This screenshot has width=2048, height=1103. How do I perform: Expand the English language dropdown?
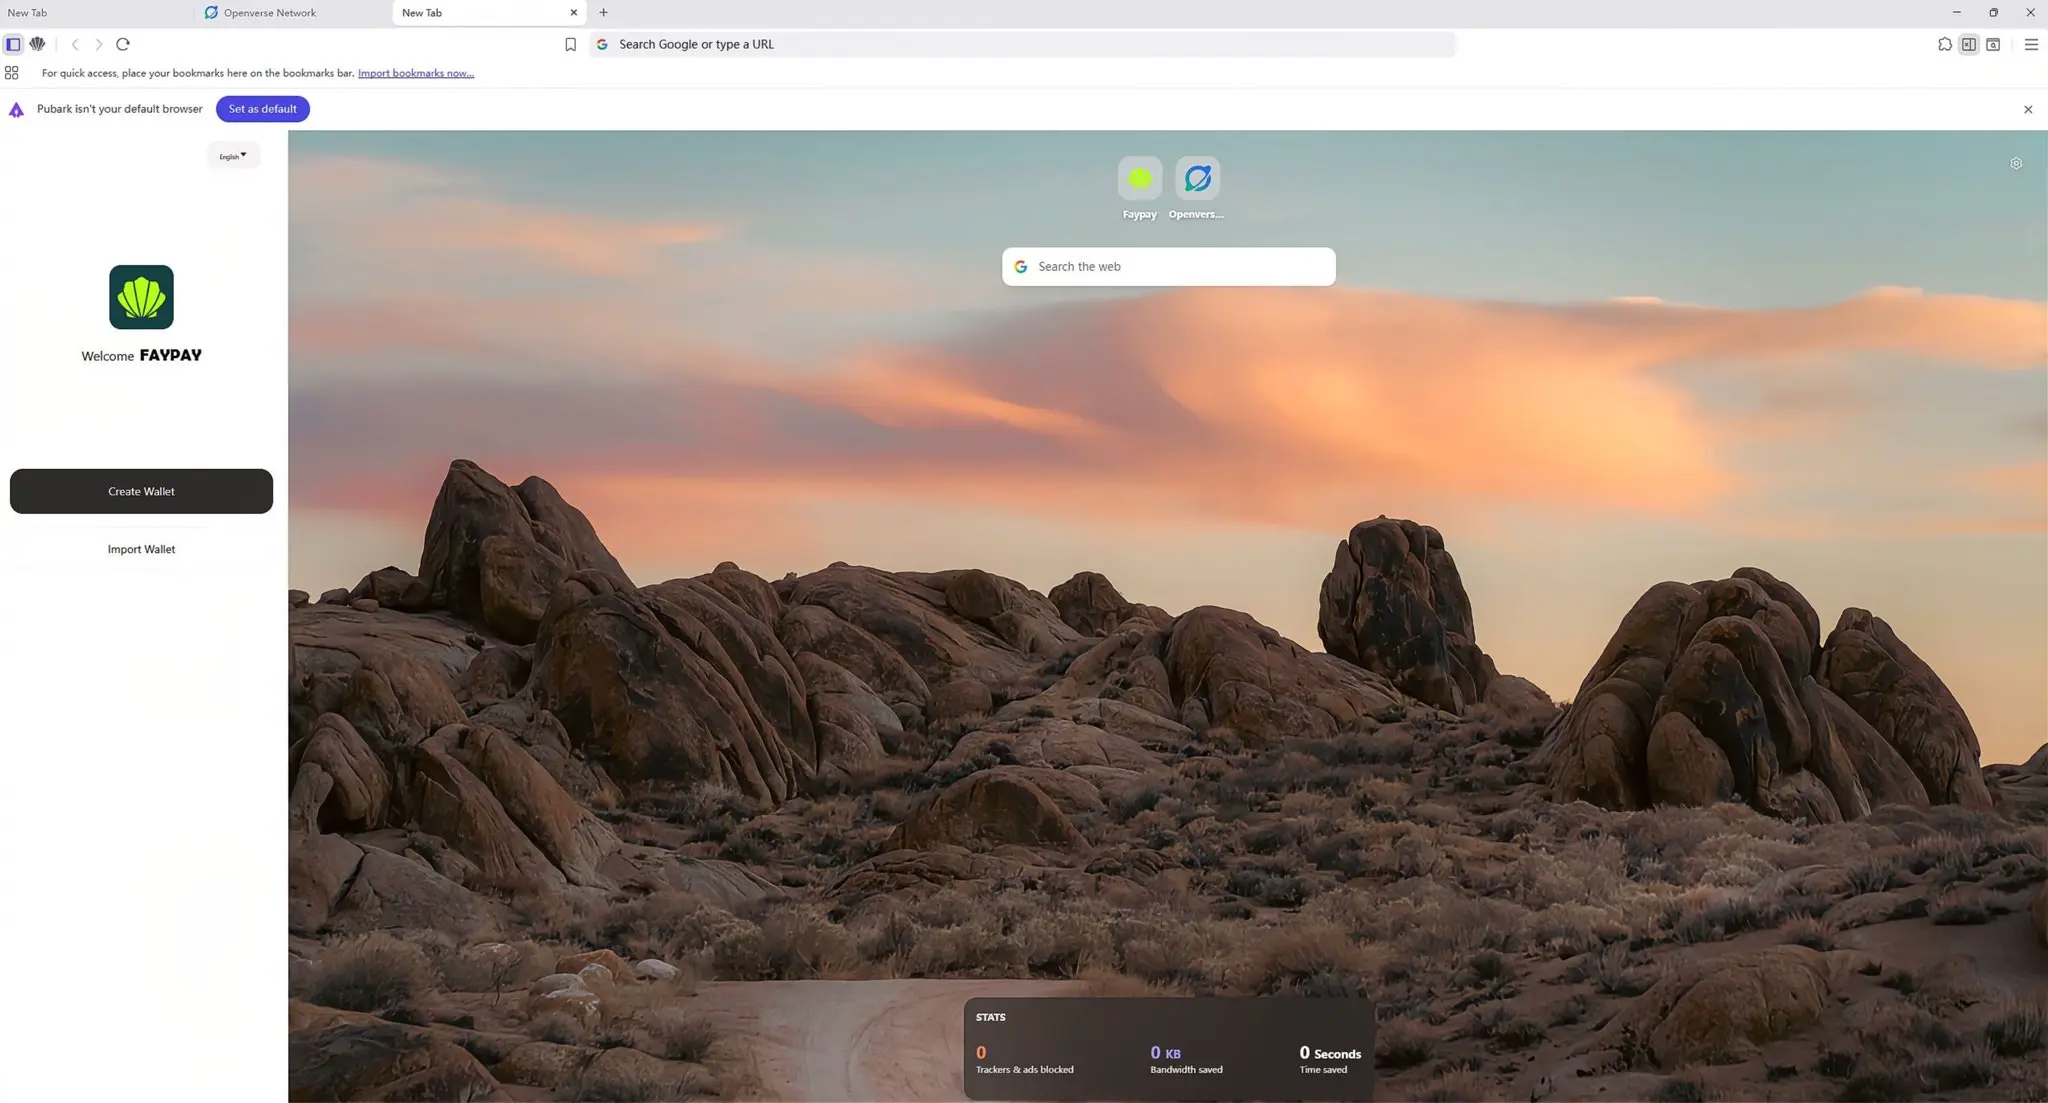pos(233,156)
